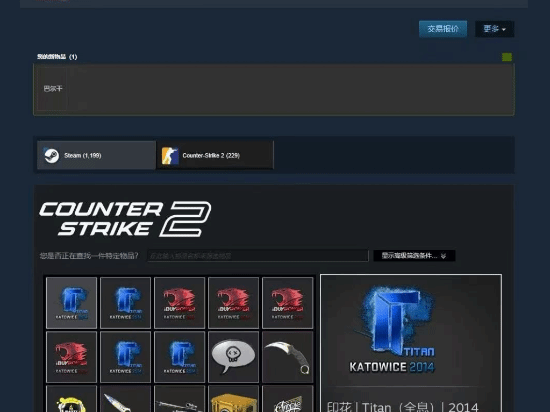The width and height of the screenshot is (550, 412).
Task: Switch to the Counter-Strike 2 (229) tab
Action: [215, 155]
